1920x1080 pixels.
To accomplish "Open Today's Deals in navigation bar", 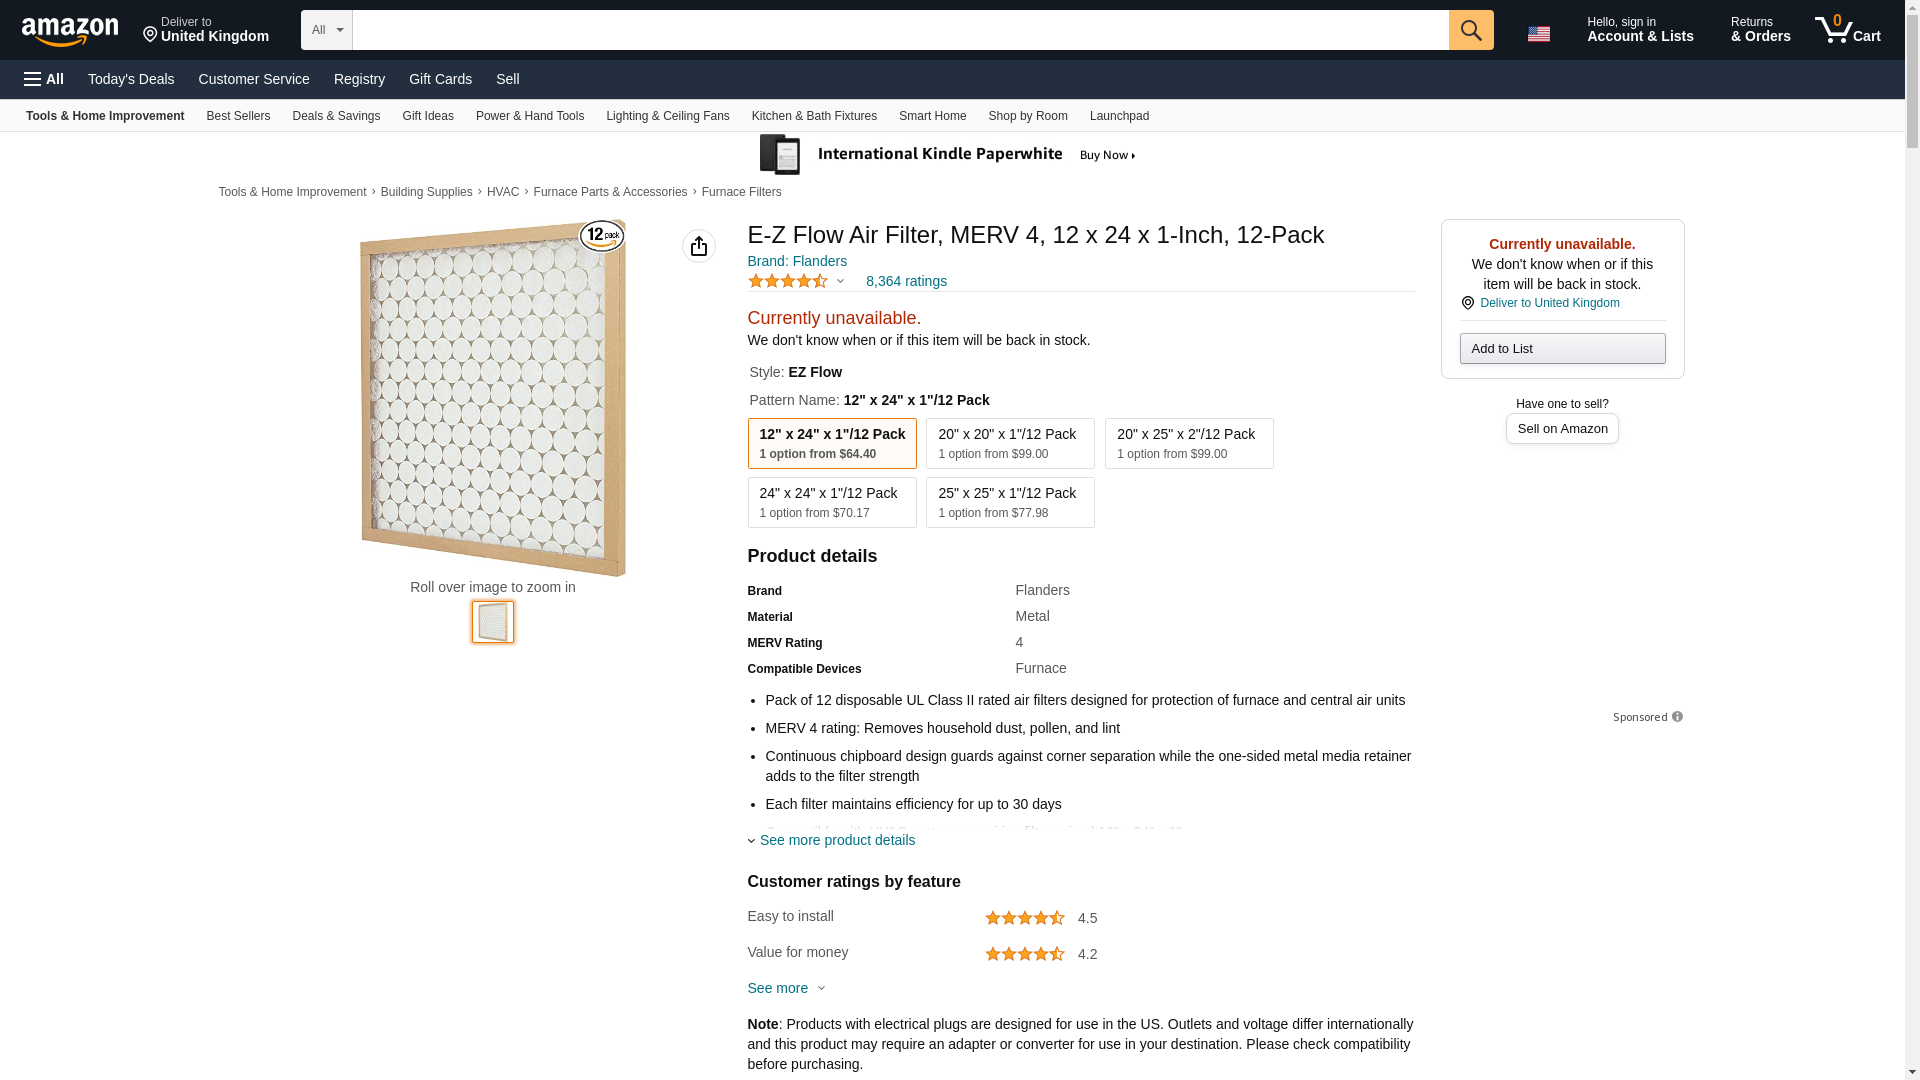I will point(131,79).
